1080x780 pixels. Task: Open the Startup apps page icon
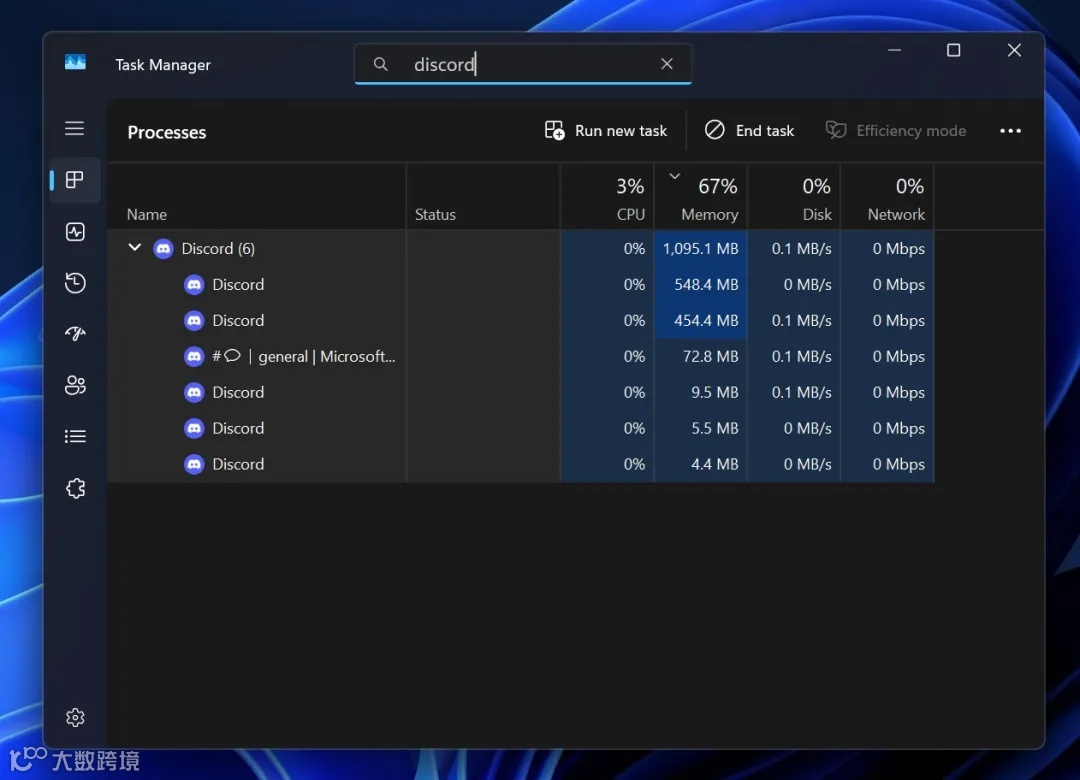click(75, 334)
